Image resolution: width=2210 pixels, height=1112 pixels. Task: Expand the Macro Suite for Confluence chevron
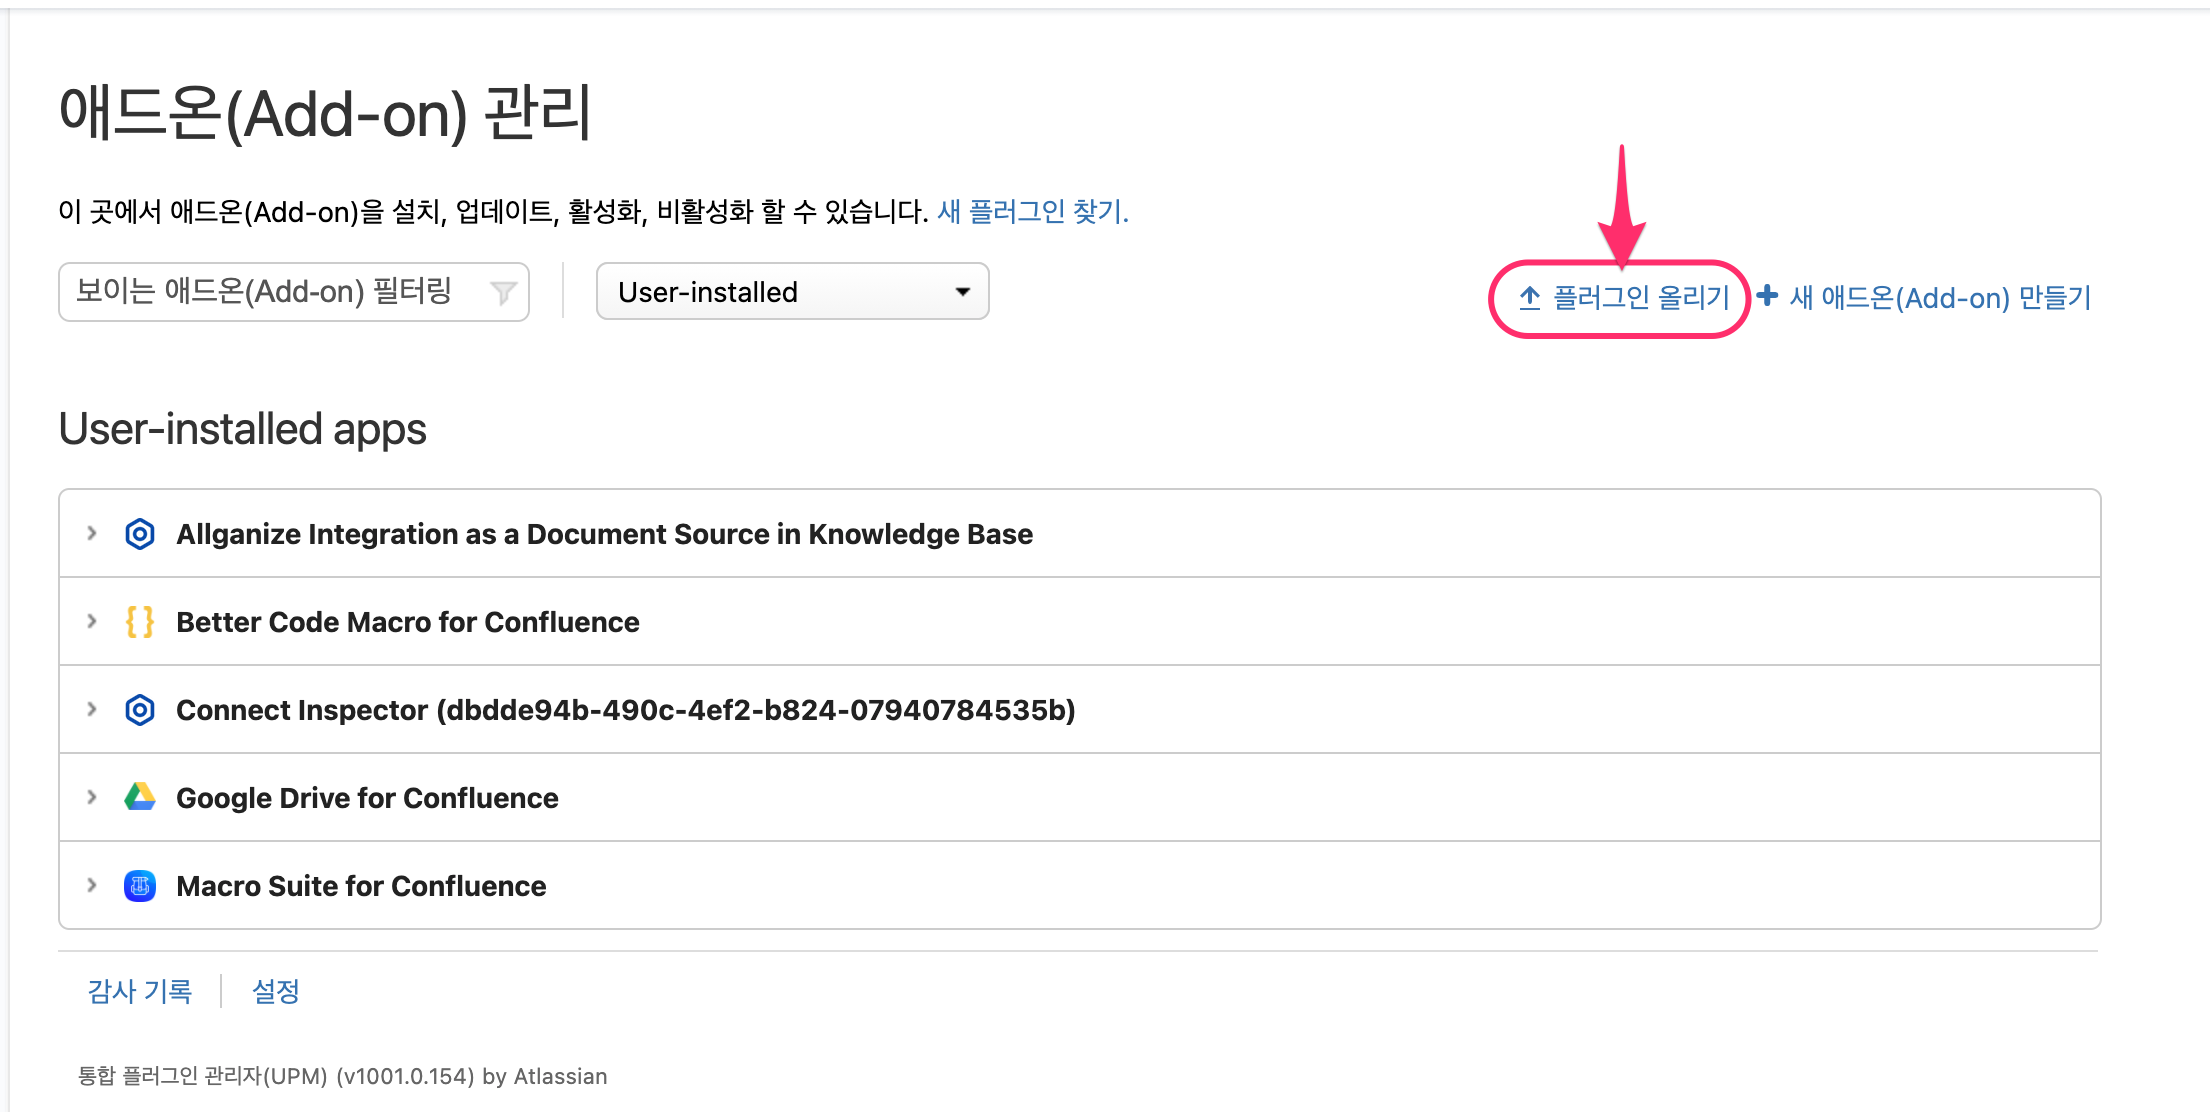tap(92, 885)
